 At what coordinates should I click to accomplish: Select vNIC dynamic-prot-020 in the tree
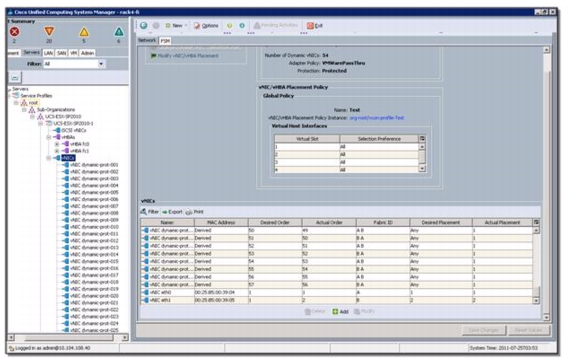point(94,296)
